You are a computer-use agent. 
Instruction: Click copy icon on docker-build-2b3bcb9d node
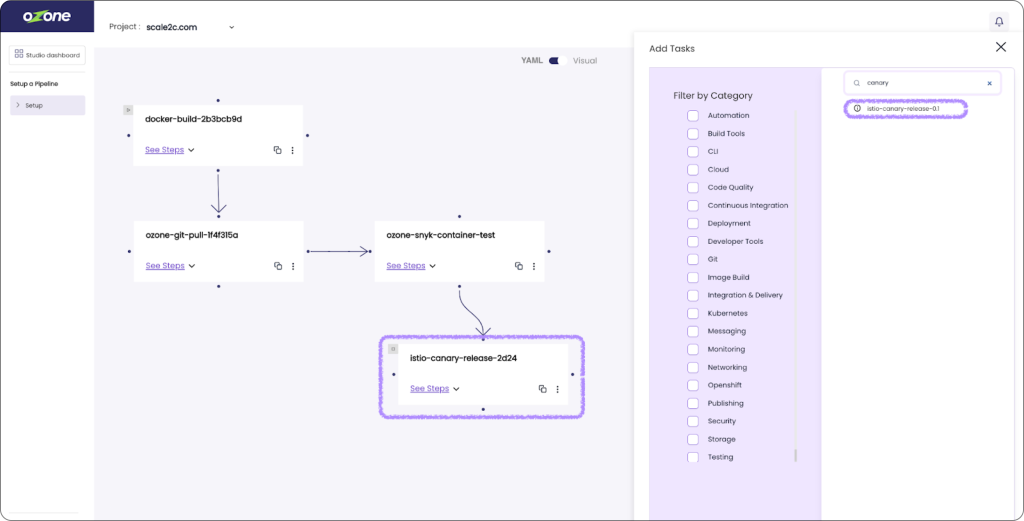277,150
